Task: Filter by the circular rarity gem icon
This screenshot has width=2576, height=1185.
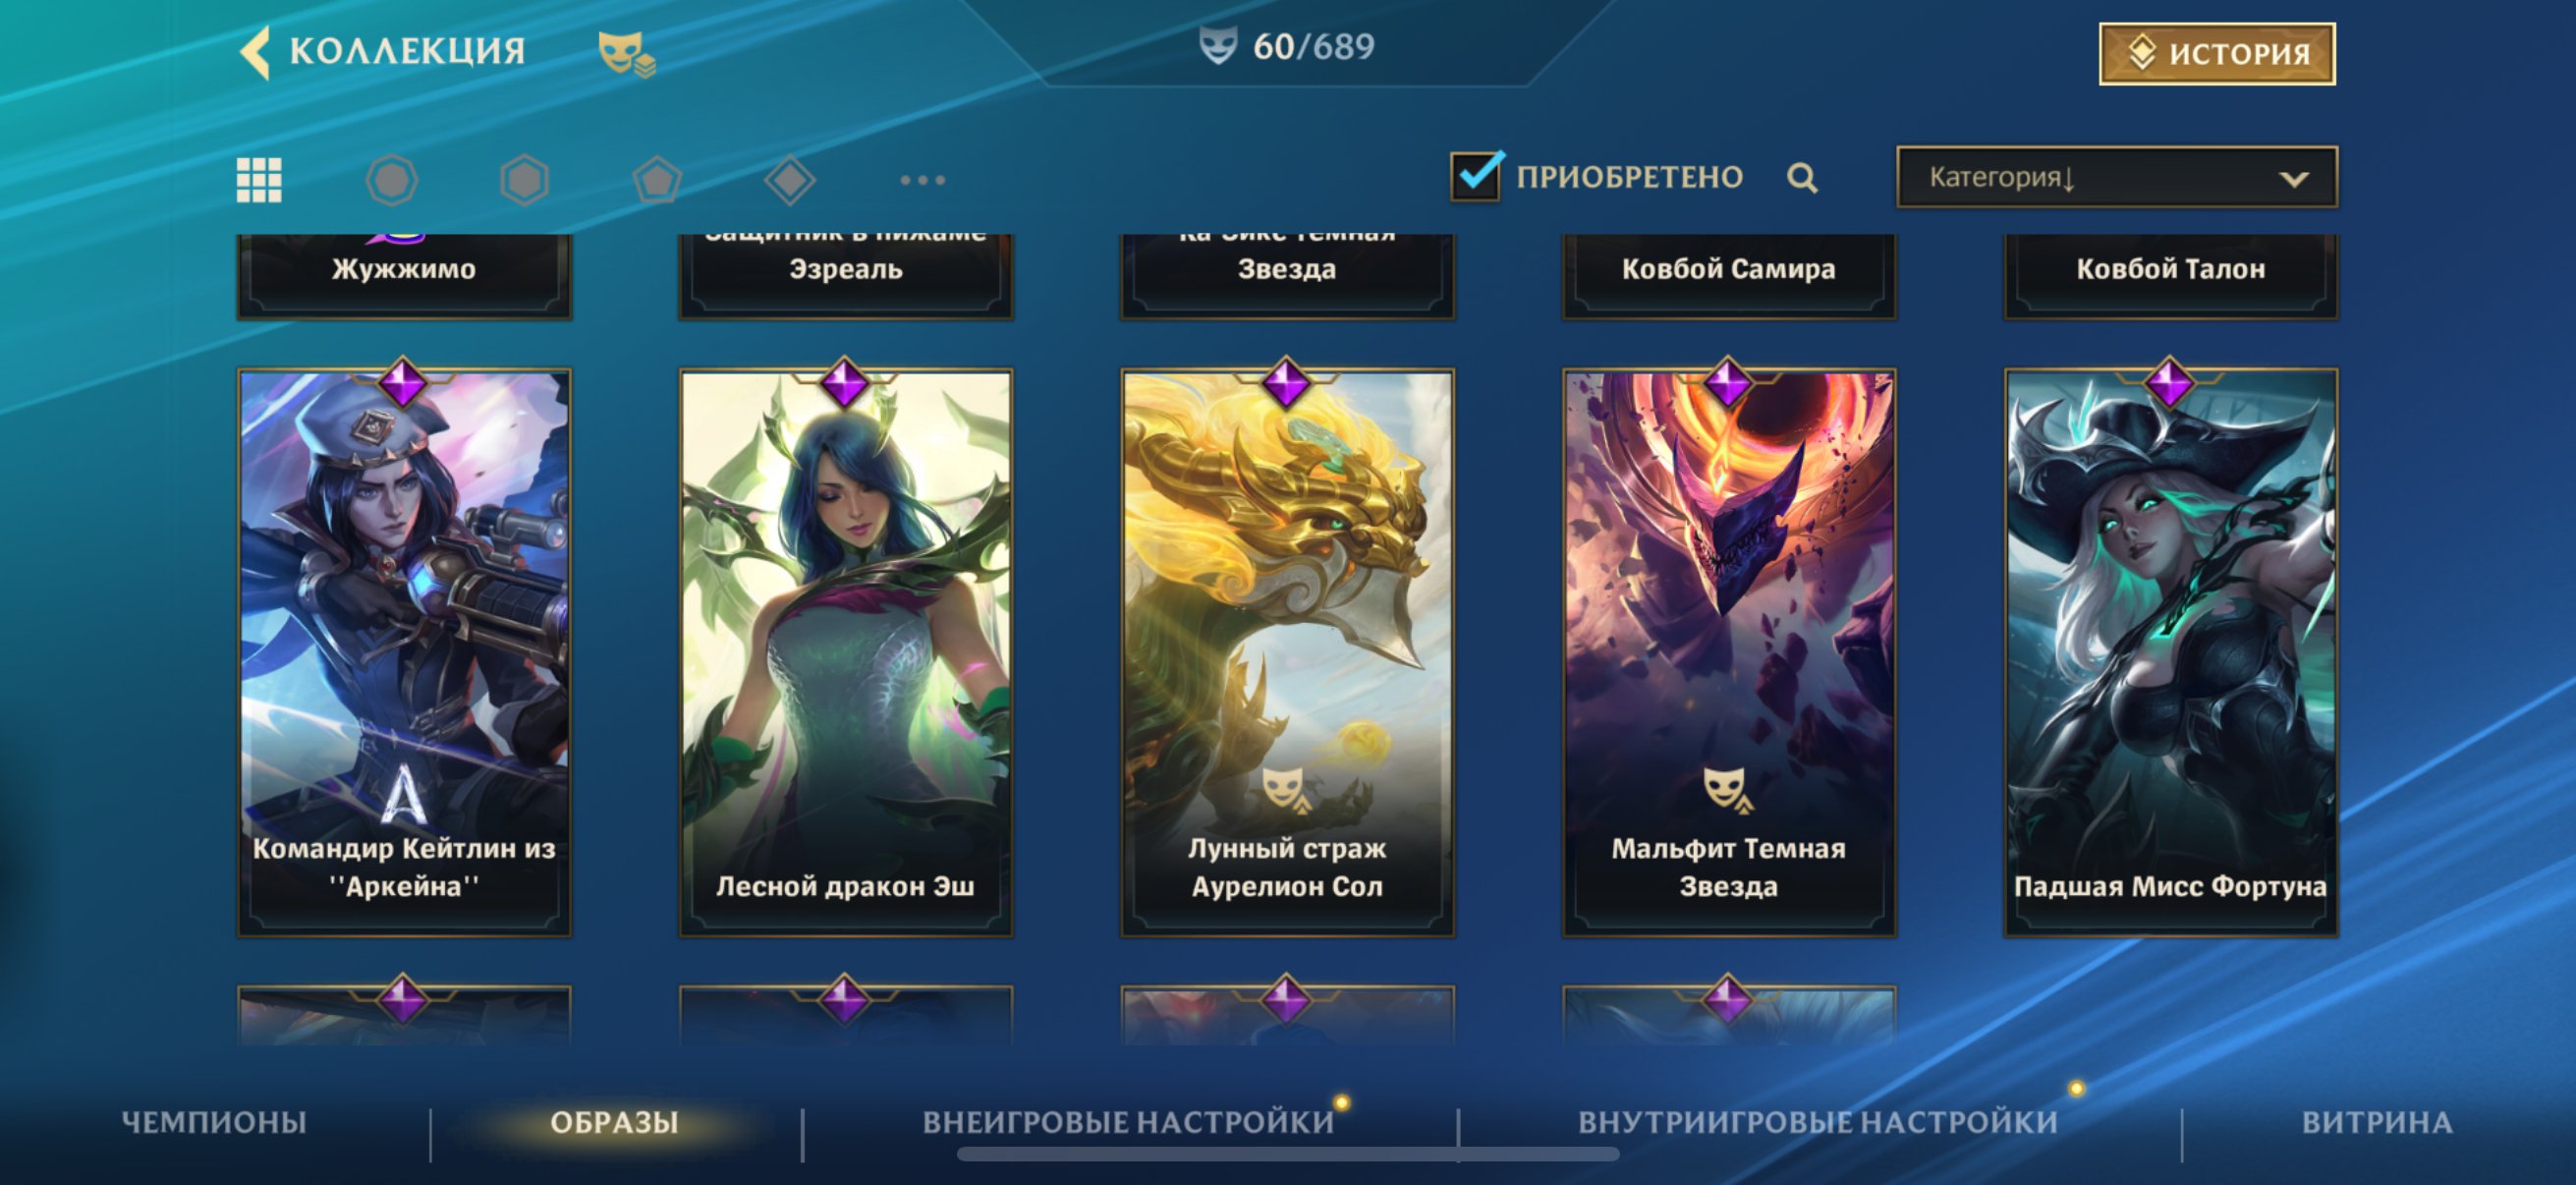Action: [x=392, y=180]
